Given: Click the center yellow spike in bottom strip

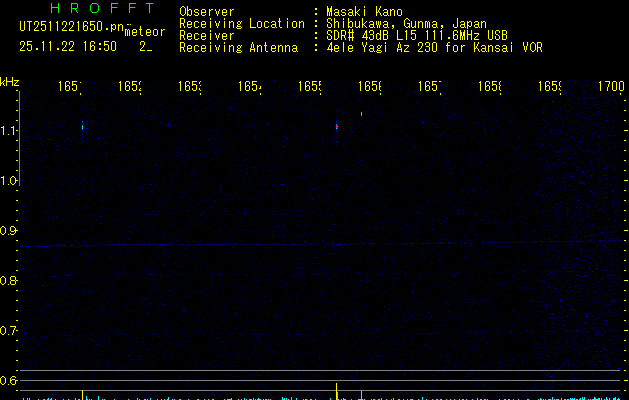Looking at the screenshot, I should [x=337, y=389].
